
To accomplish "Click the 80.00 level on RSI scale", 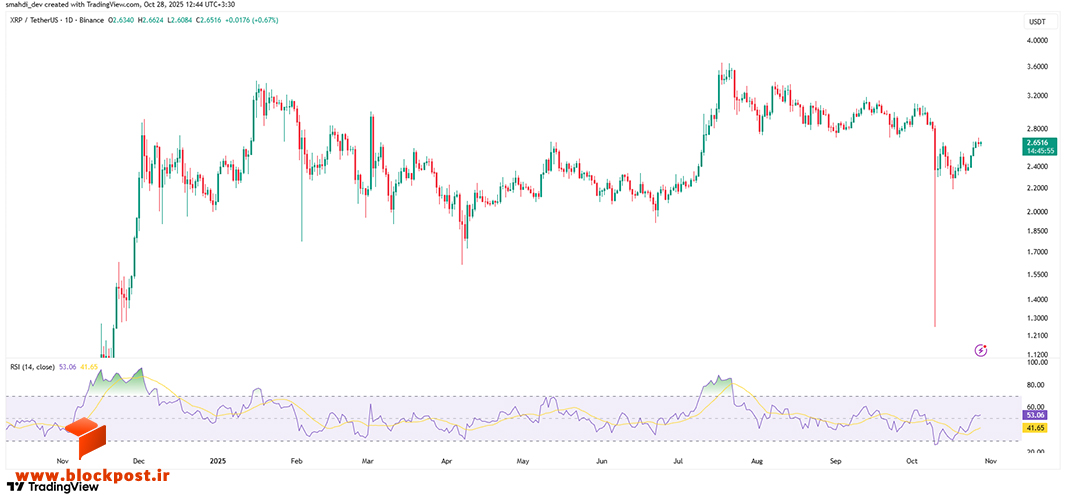I will pos(1037,385).
